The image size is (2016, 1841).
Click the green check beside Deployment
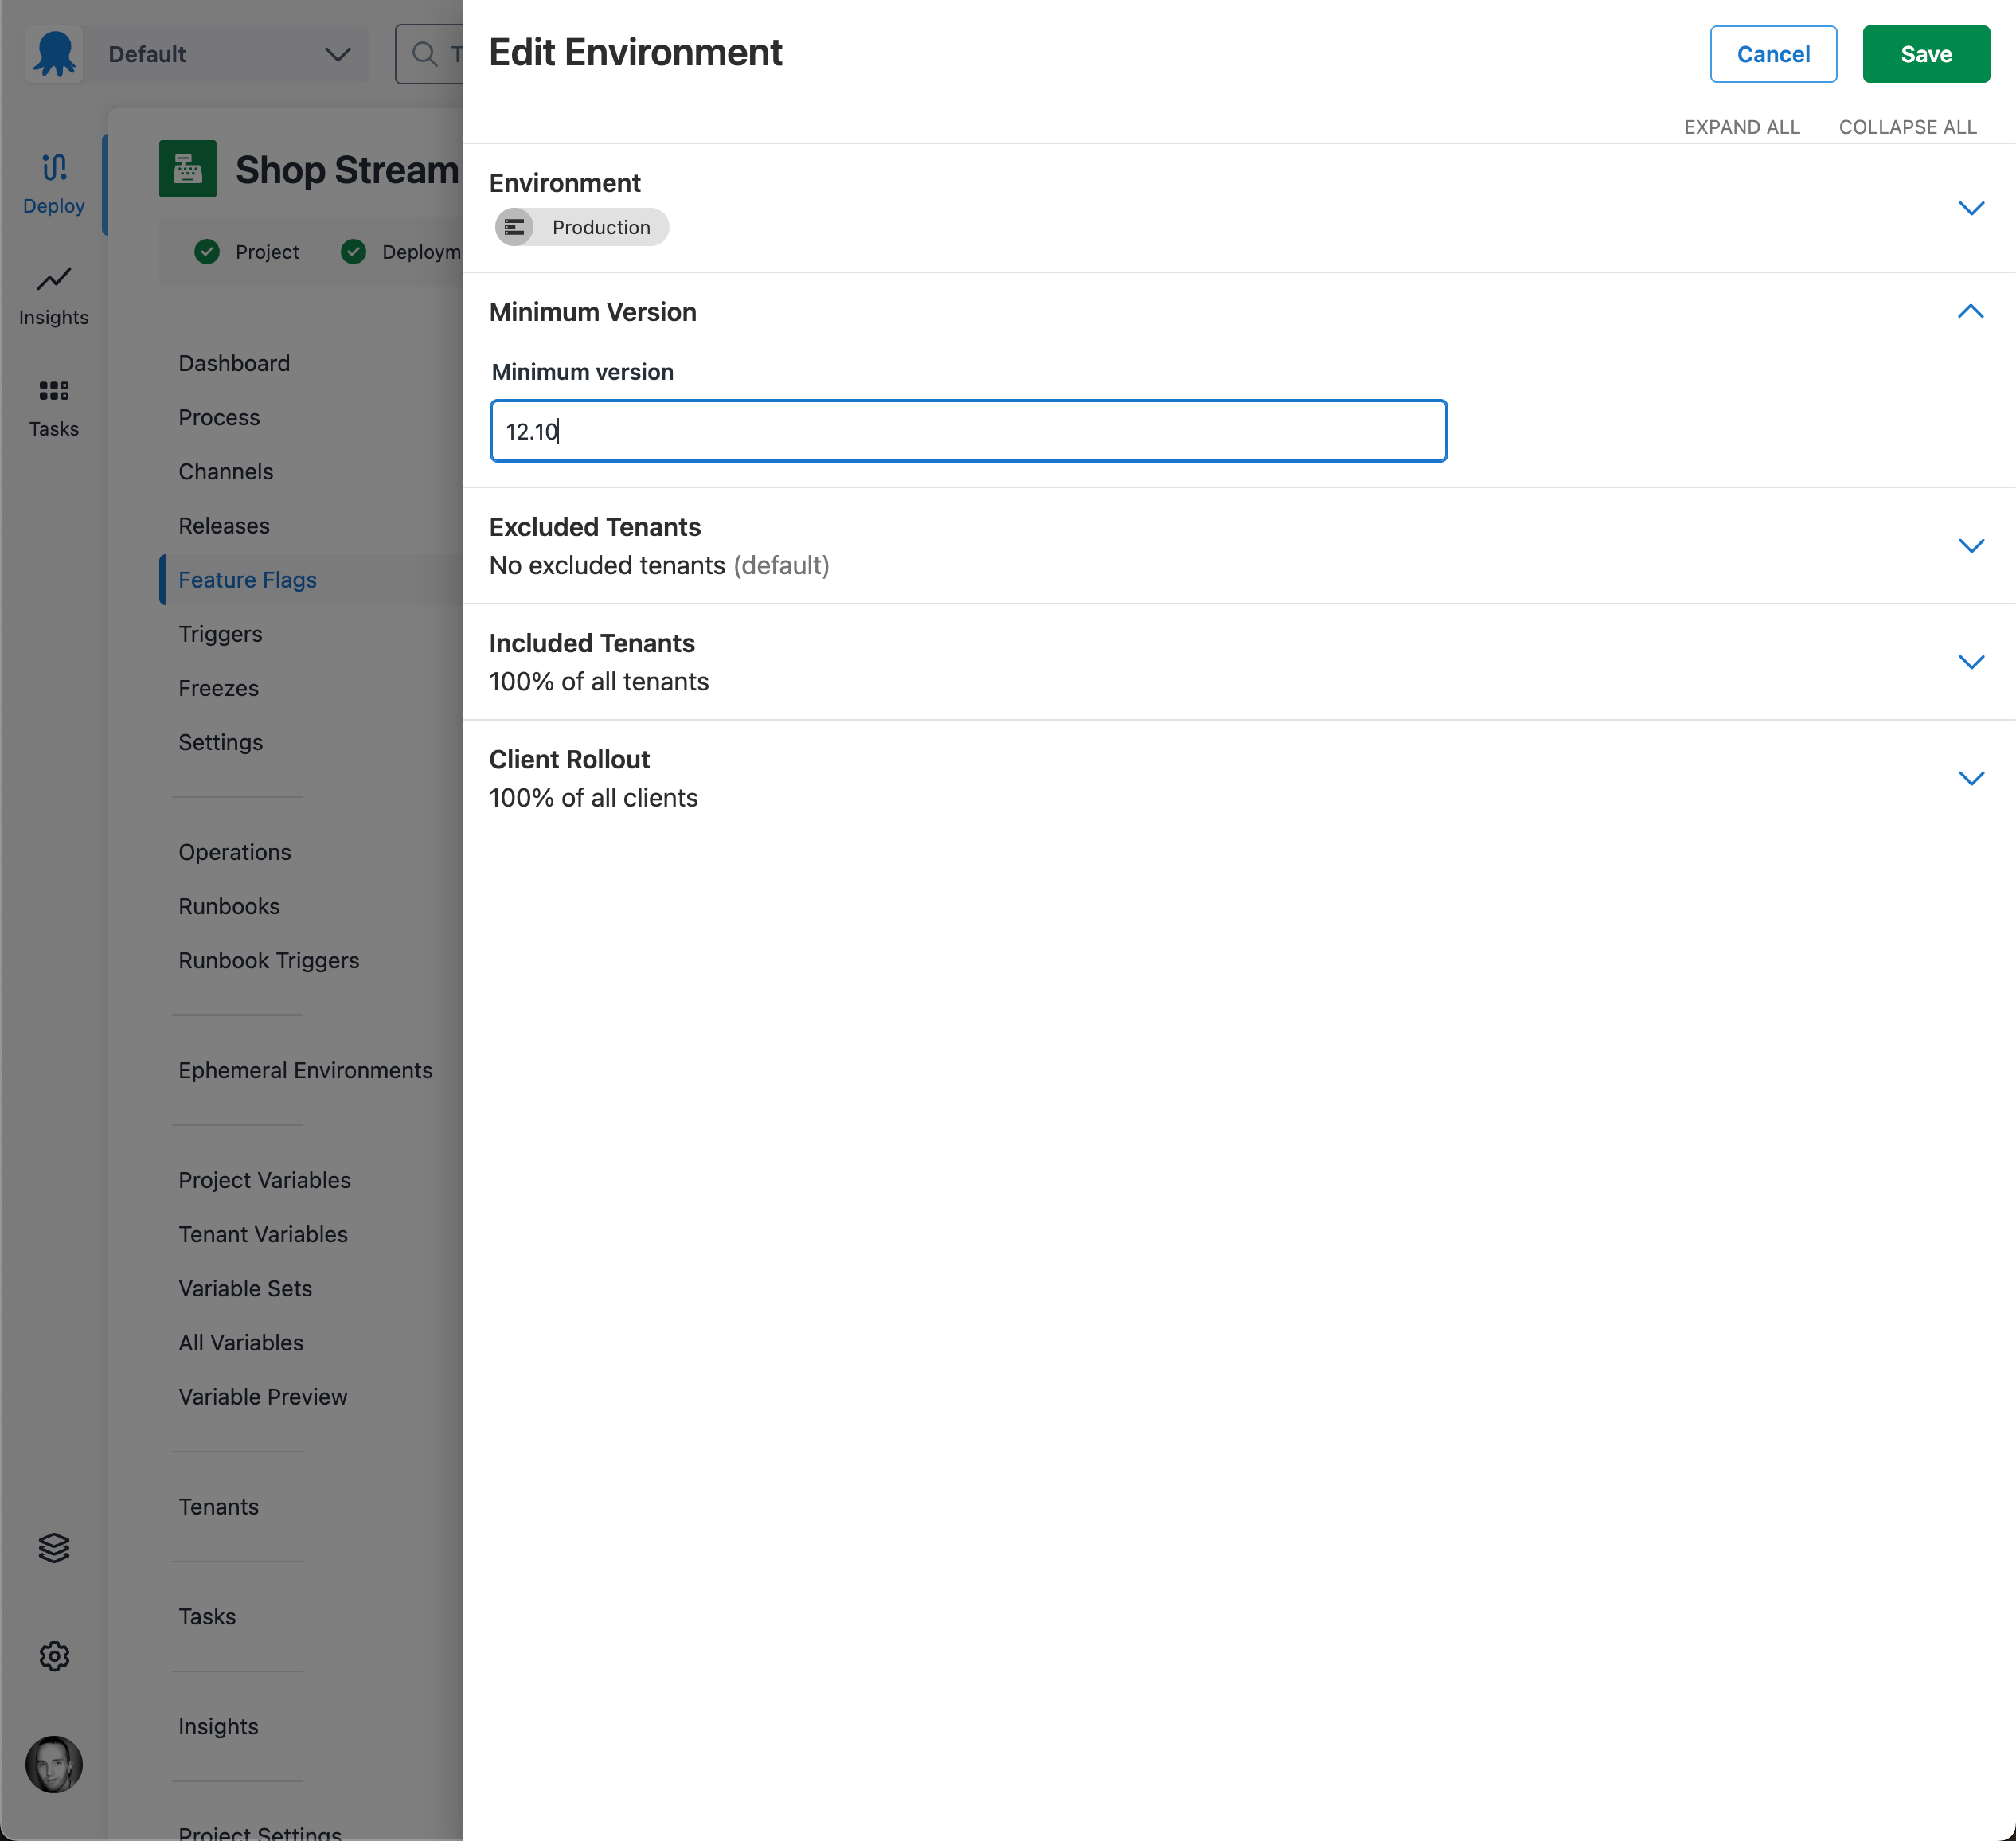pyautogui.click(x=353, y=252)
